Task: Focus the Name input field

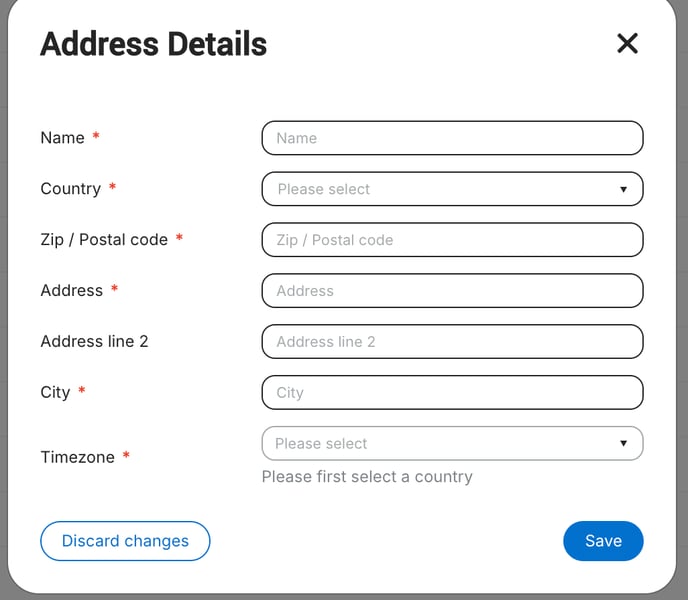Action: tap(452, 138)
